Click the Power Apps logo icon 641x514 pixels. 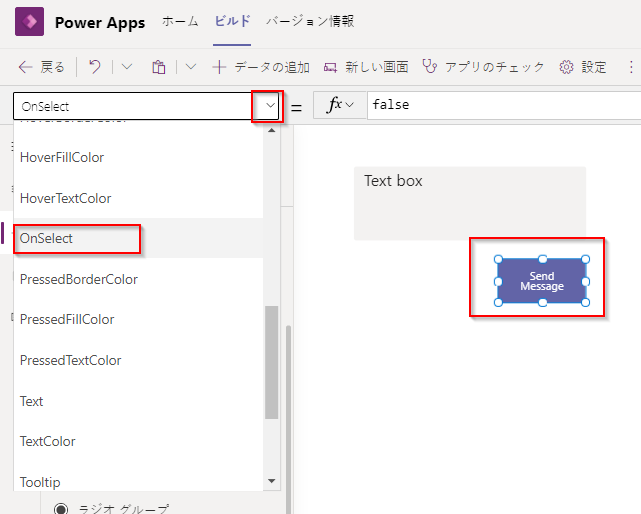[x=29, y=22]
